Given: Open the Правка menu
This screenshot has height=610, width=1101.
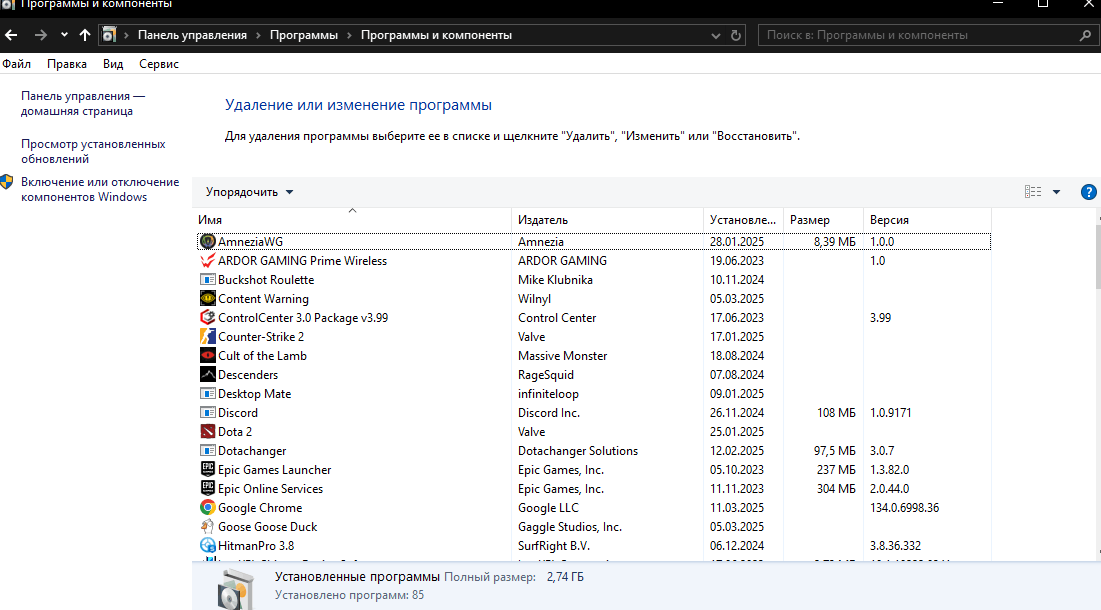Looking at the screenshot, I should point(67,64).
